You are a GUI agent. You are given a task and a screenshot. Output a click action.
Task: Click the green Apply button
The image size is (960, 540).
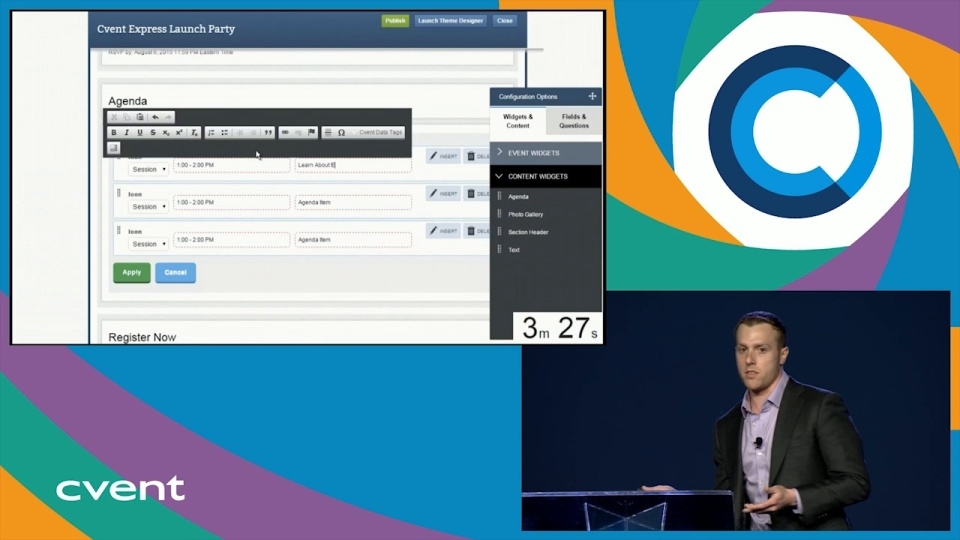click(x=132, y=272)
